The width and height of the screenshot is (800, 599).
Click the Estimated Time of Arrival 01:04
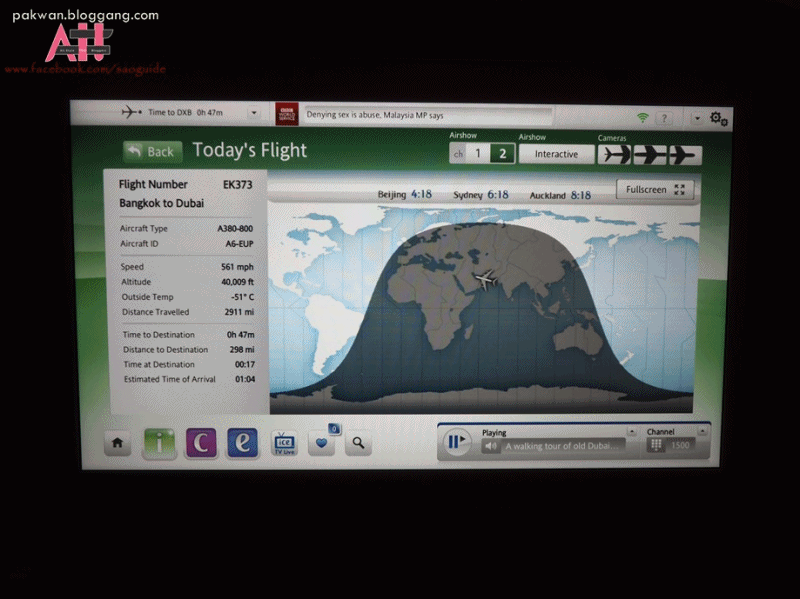pos(245,379)
